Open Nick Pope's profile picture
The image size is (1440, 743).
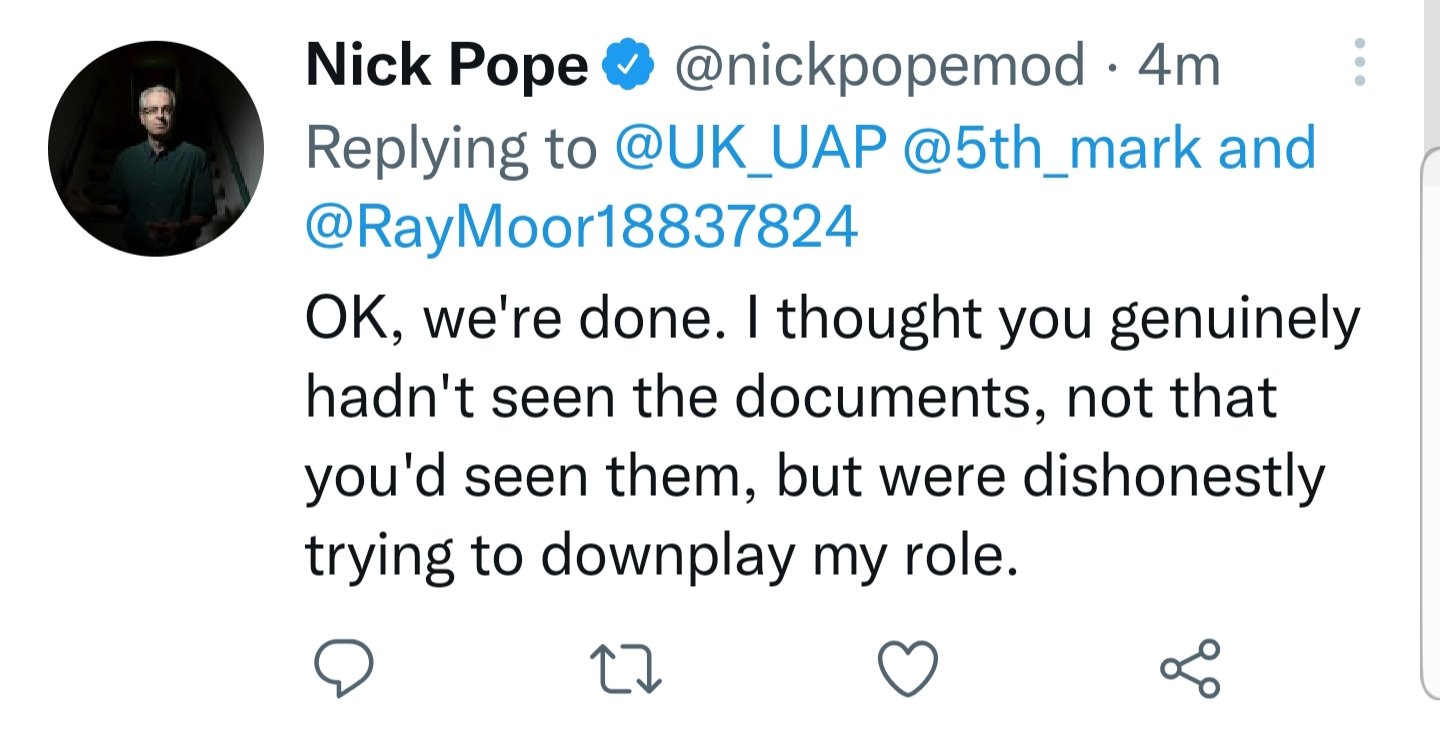pyautogui.click(x=156, y=150)
